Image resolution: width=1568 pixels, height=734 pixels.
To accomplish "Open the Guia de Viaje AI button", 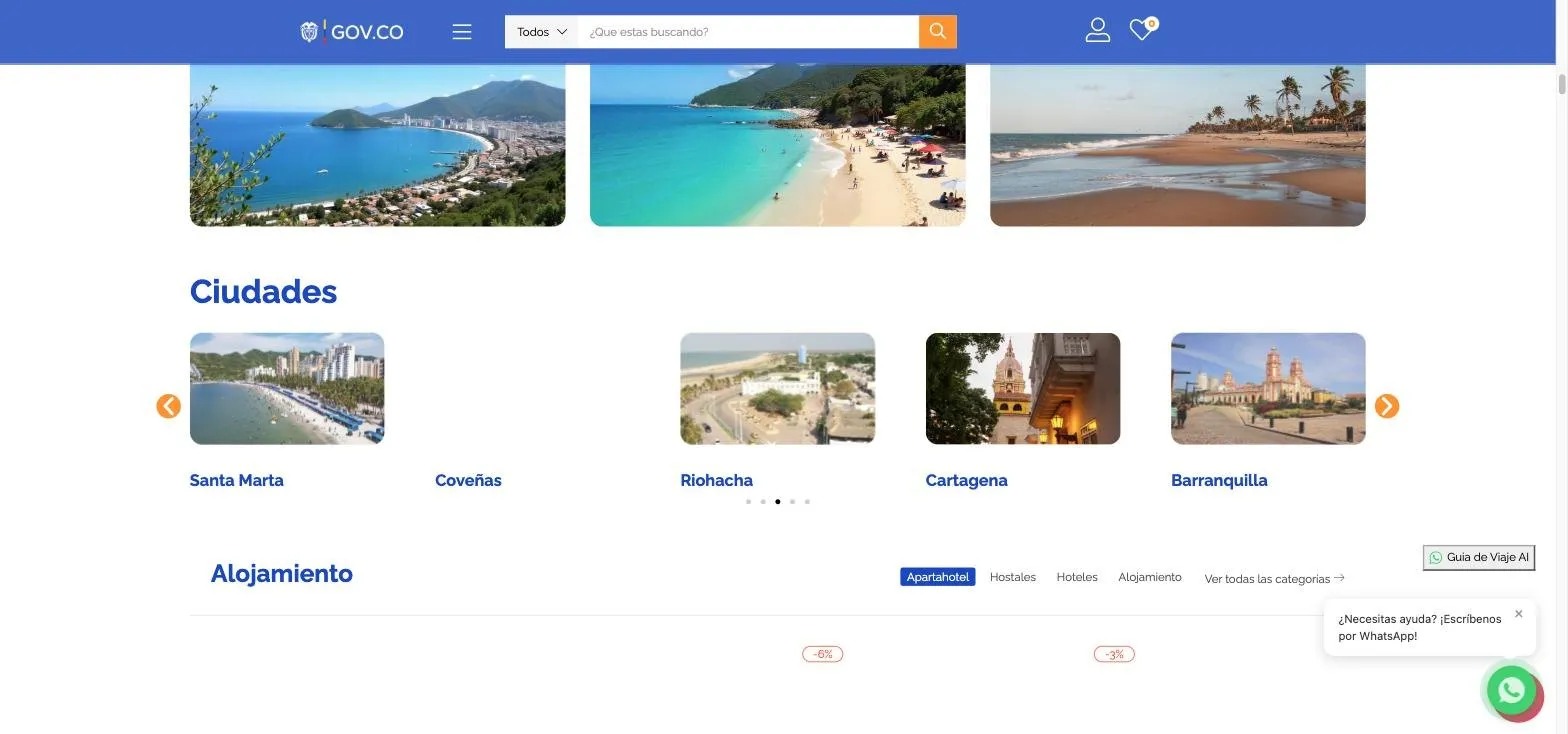I will 1478,558.
